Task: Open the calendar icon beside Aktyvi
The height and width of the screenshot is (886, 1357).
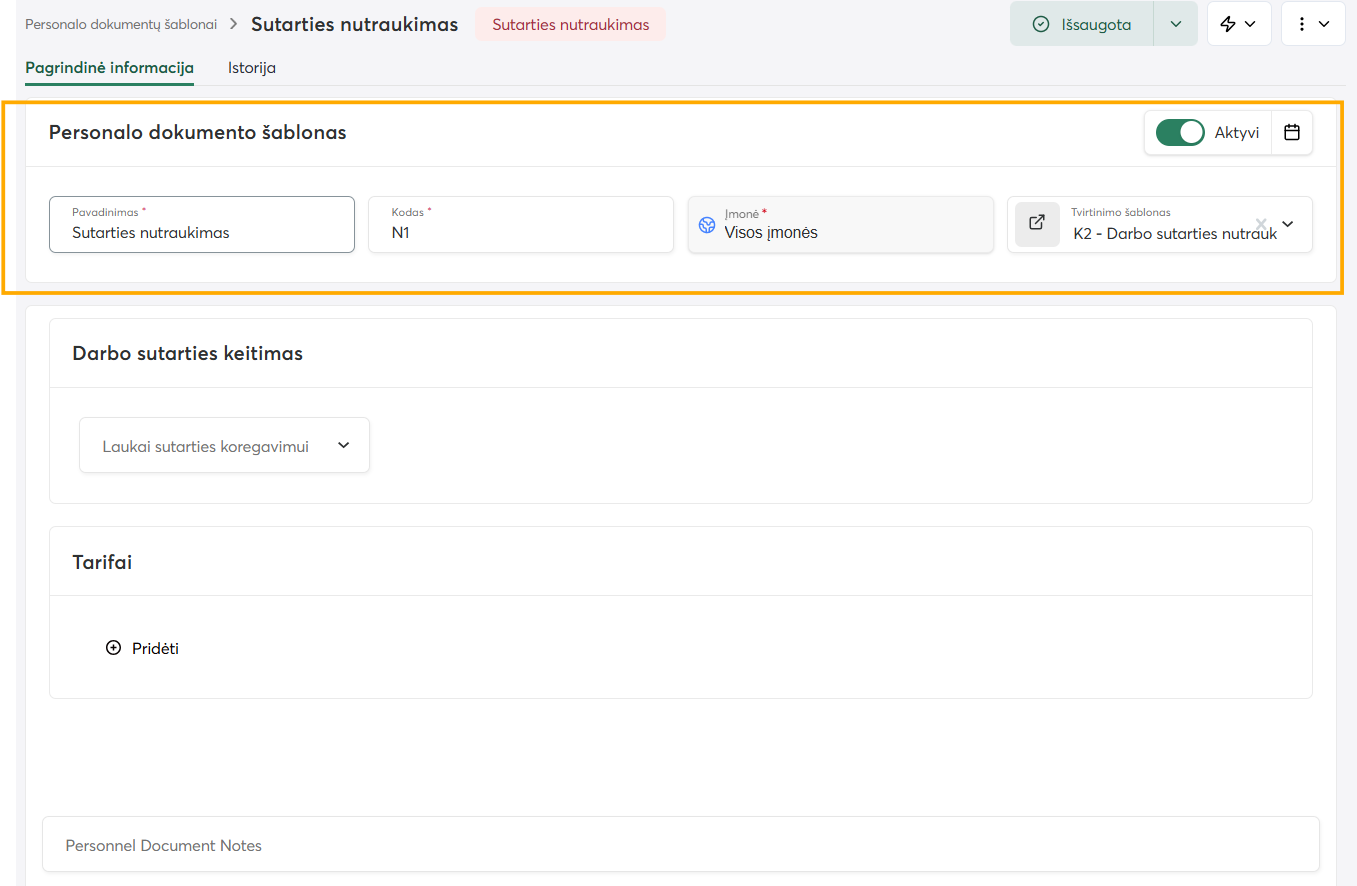Action: click(x=1292, y=132)
